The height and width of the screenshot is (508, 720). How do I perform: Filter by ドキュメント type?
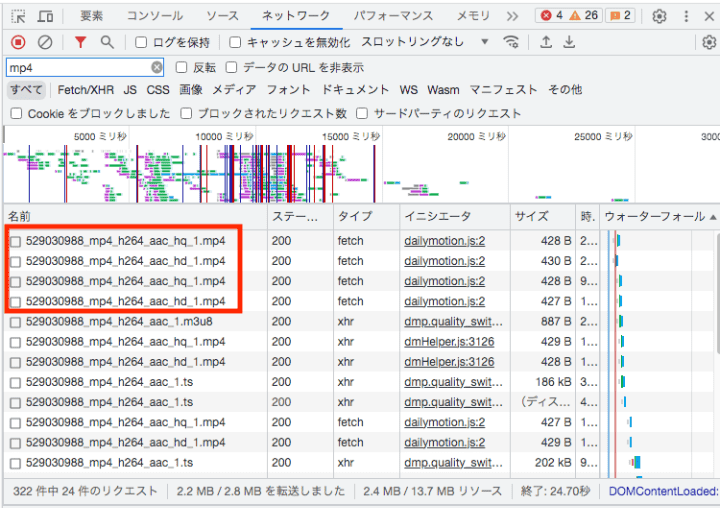pyautogui.click(x=355, y=90)
